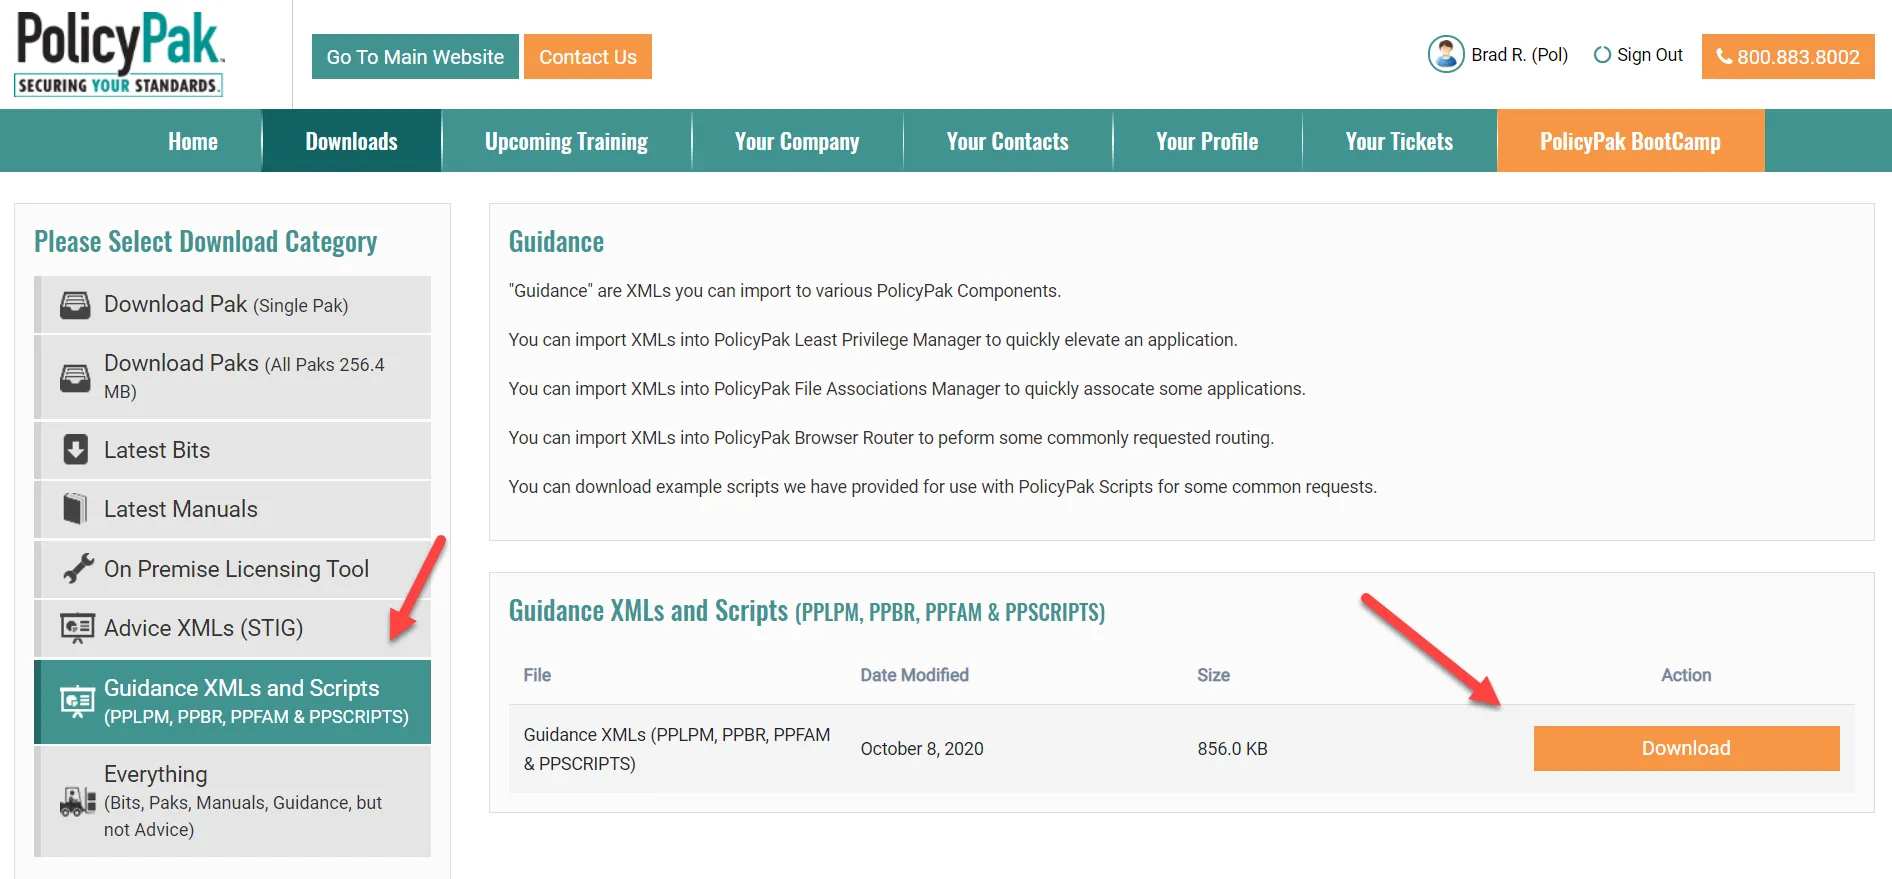
Task: Click the Action column header
Action: [1686, 675]
